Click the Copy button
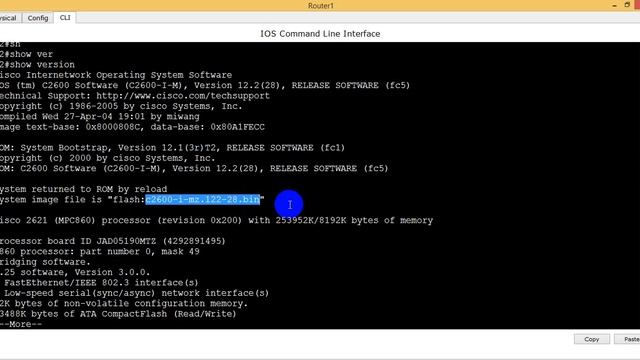The height and width of the screenshot is (360, 640). 591,339
